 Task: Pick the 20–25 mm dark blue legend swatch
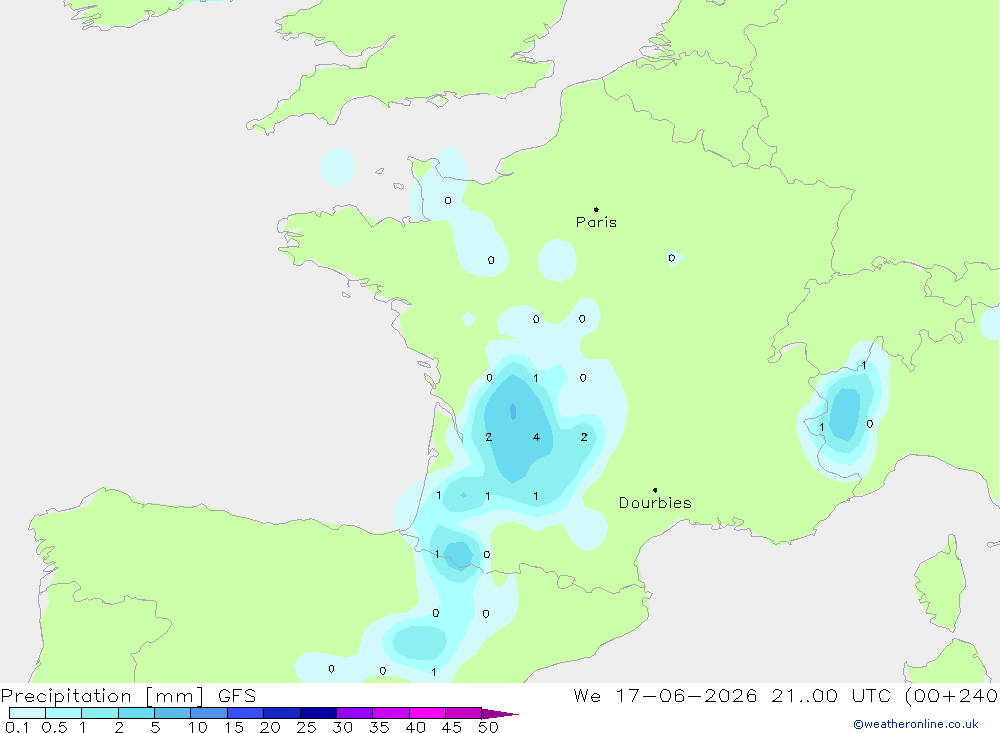pyautogui.click(x=282, y=713)
